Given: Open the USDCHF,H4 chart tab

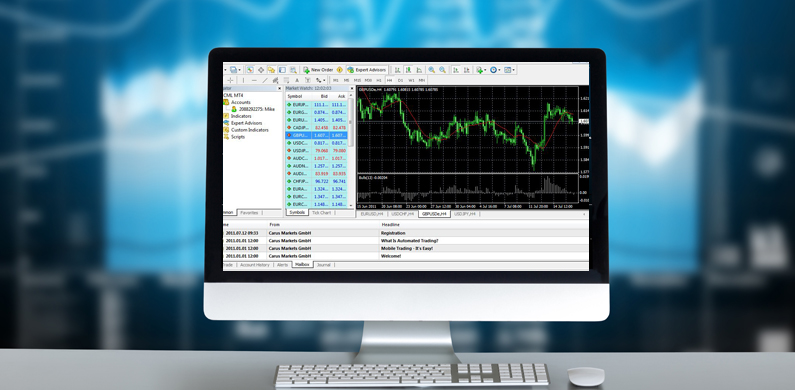Looking at the screenshot, I should click(x=402, y=214).
